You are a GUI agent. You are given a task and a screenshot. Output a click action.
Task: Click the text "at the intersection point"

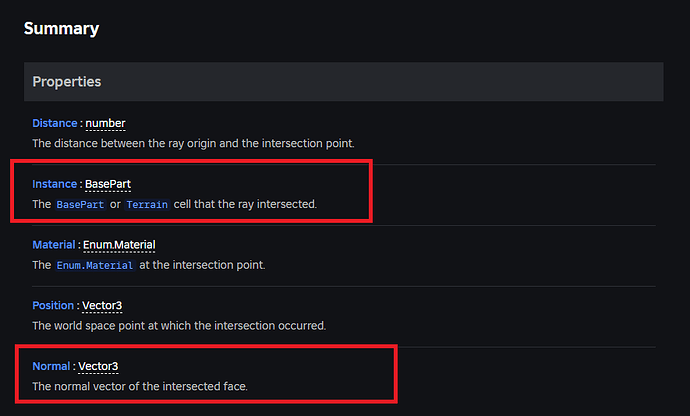(x=201, y=265)
